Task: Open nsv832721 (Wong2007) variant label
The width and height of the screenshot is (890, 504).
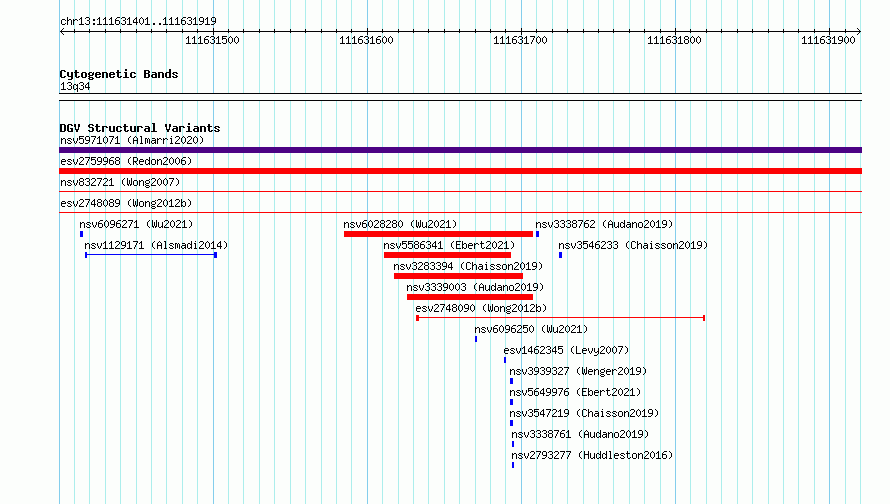Action: (120, 182)
